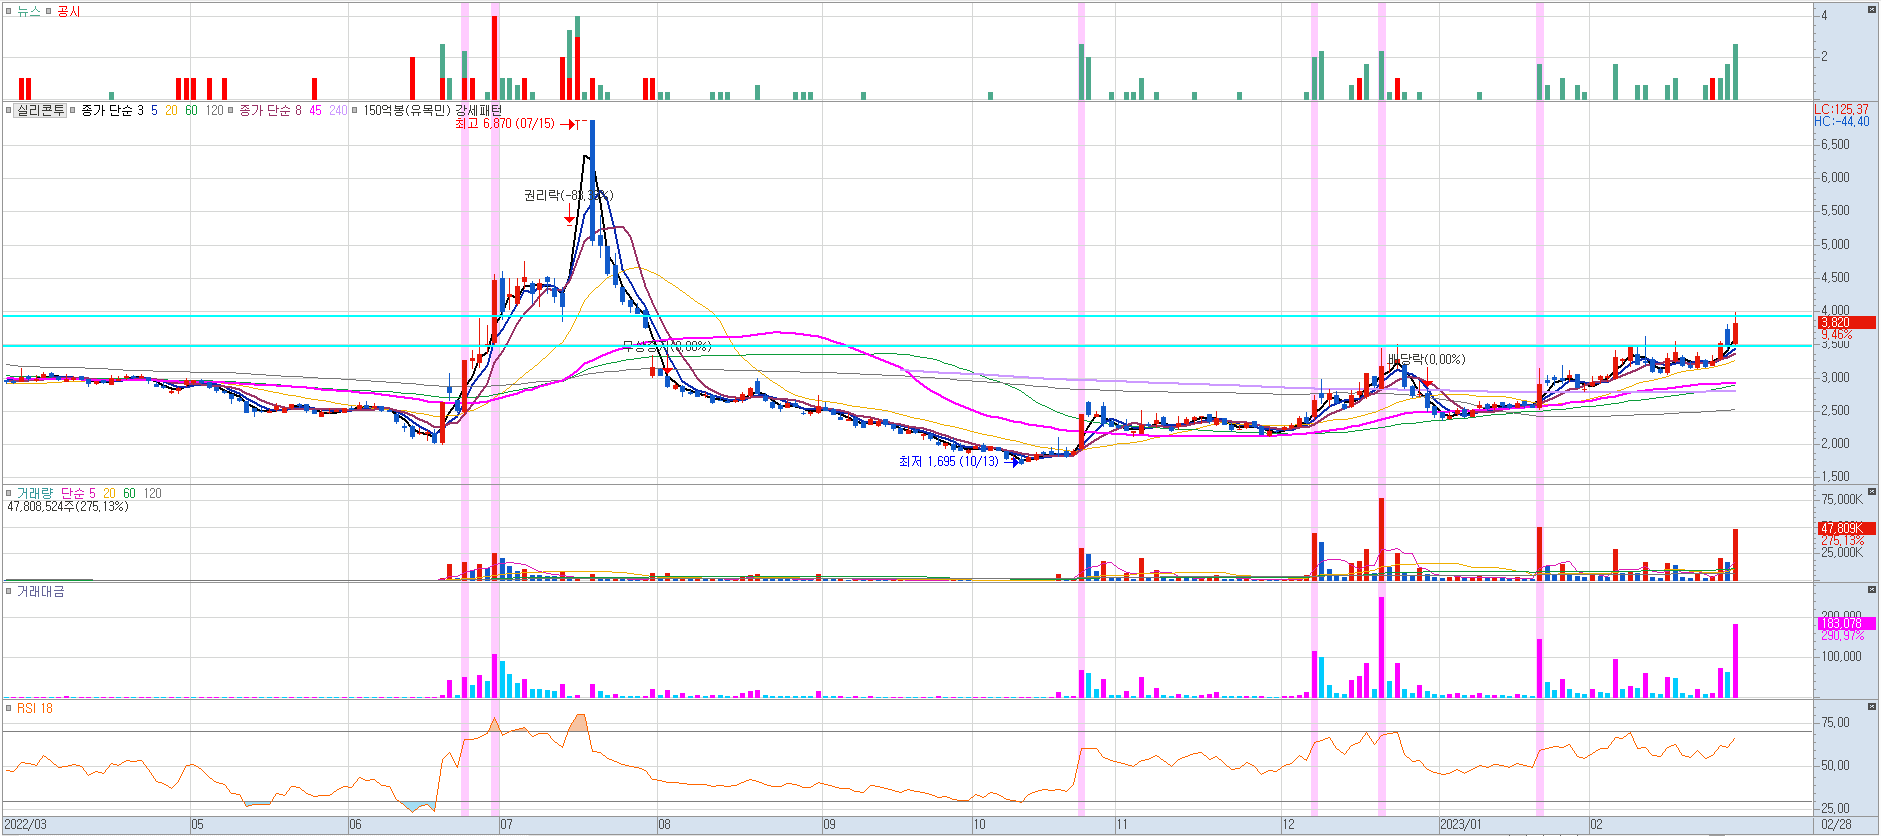Image resolution: width=1881 pixels, height=836 pixels.
Task: Click the square marker before 150억봉(유목민)
Action: tap(355, 110)
